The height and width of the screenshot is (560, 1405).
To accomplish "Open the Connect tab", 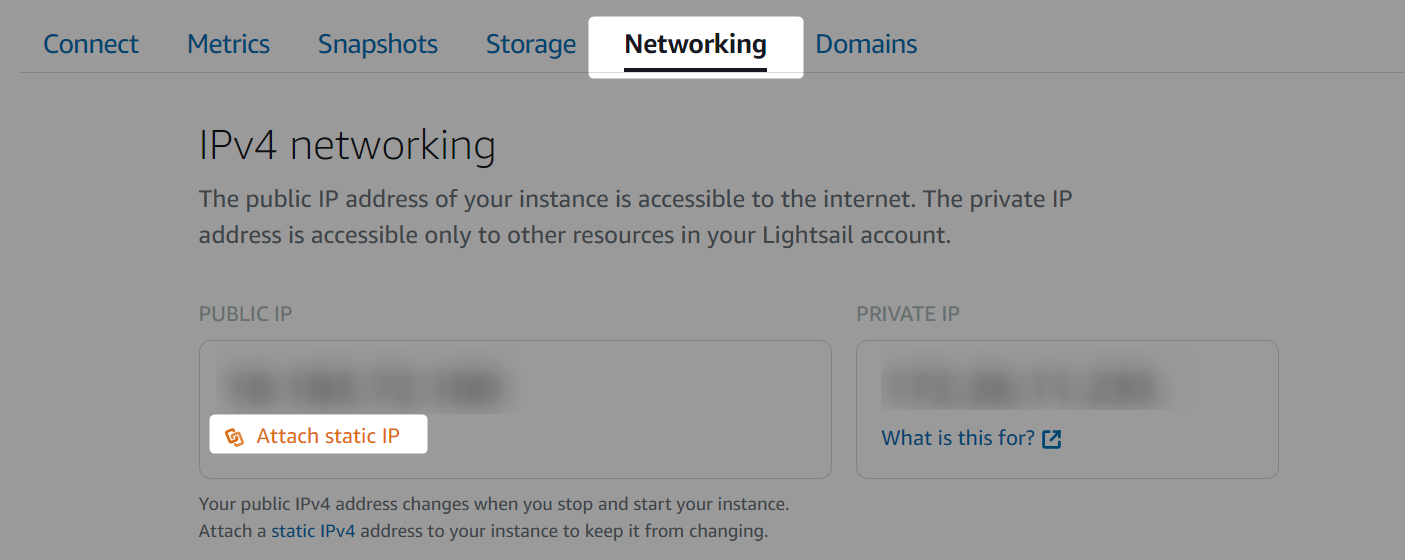I will (x=91, y=44).
